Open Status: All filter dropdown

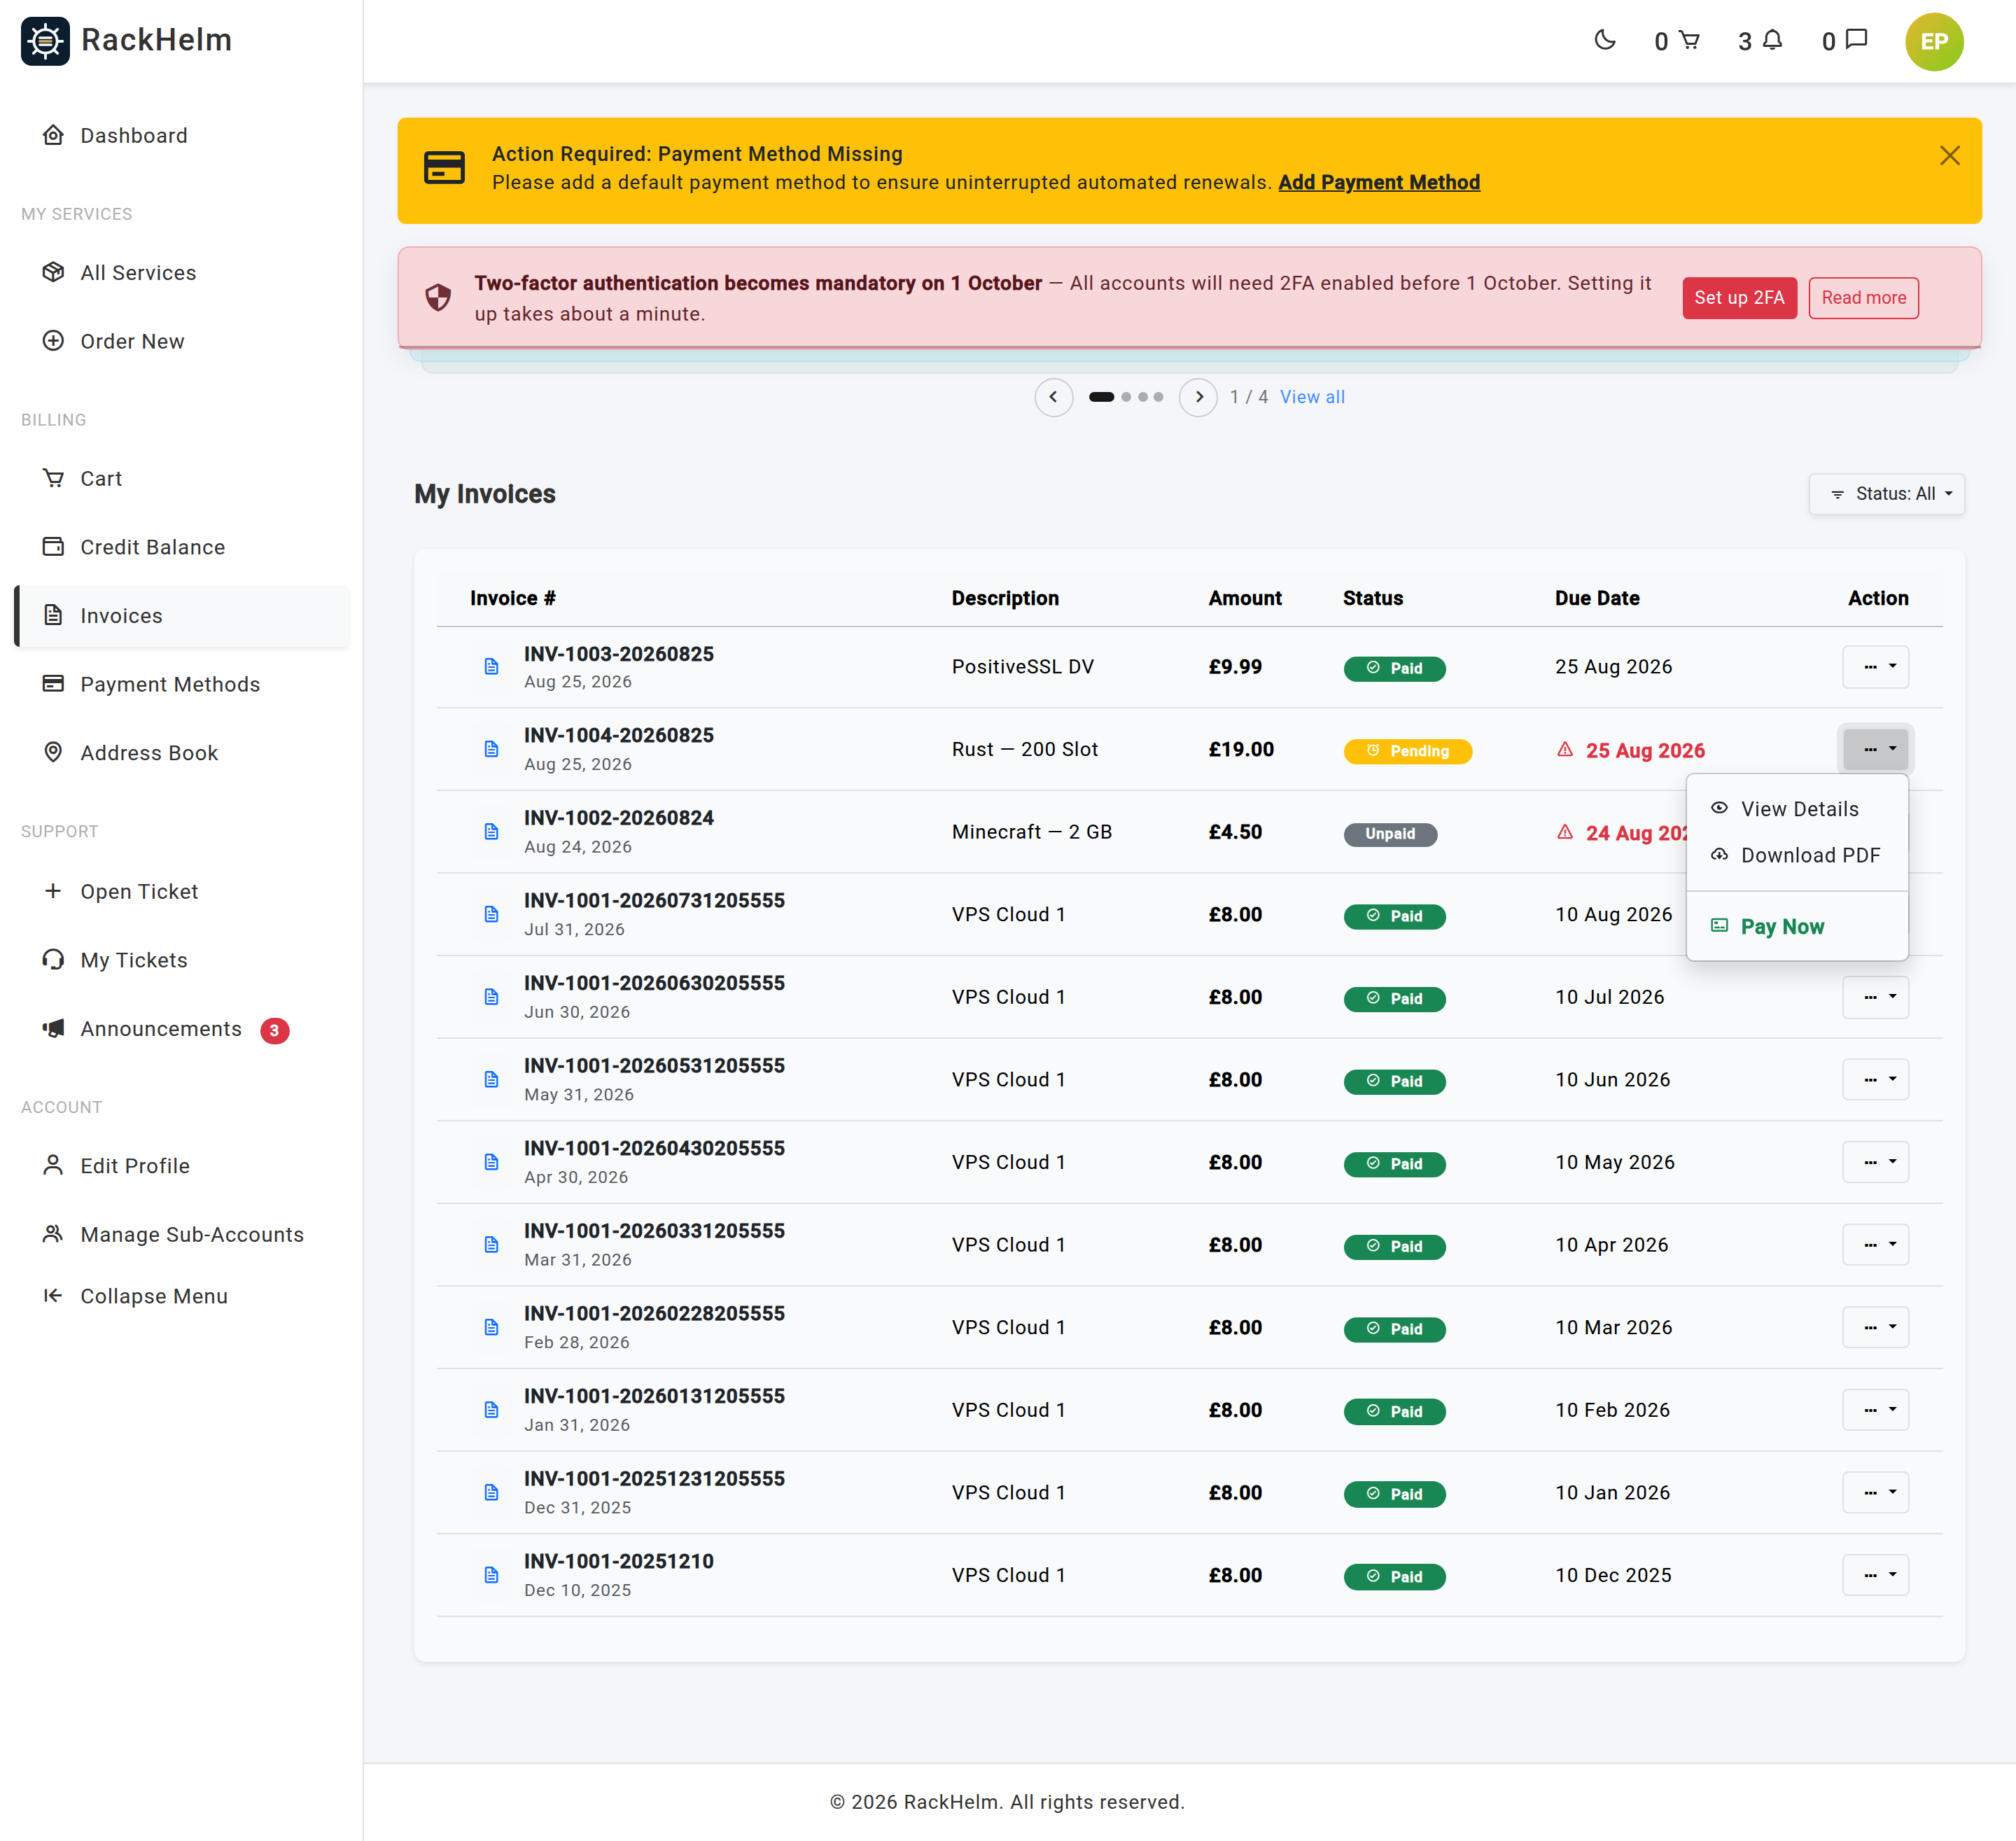1886,494
